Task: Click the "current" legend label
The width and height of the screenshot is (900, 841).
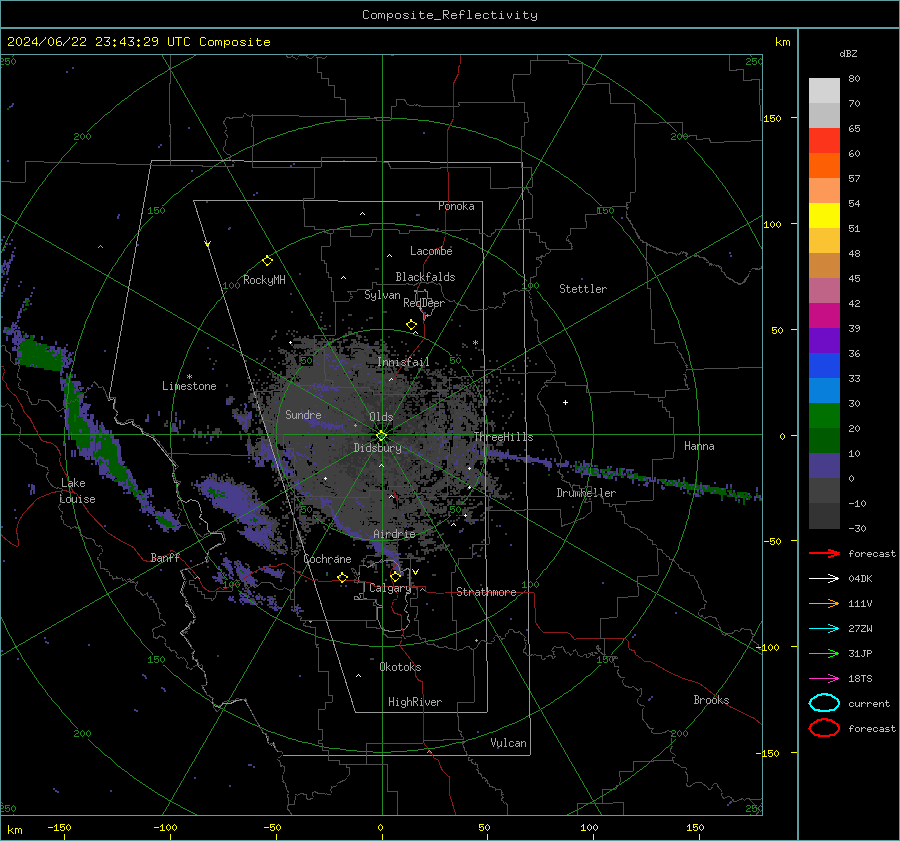Action: (x=869, y=703)
